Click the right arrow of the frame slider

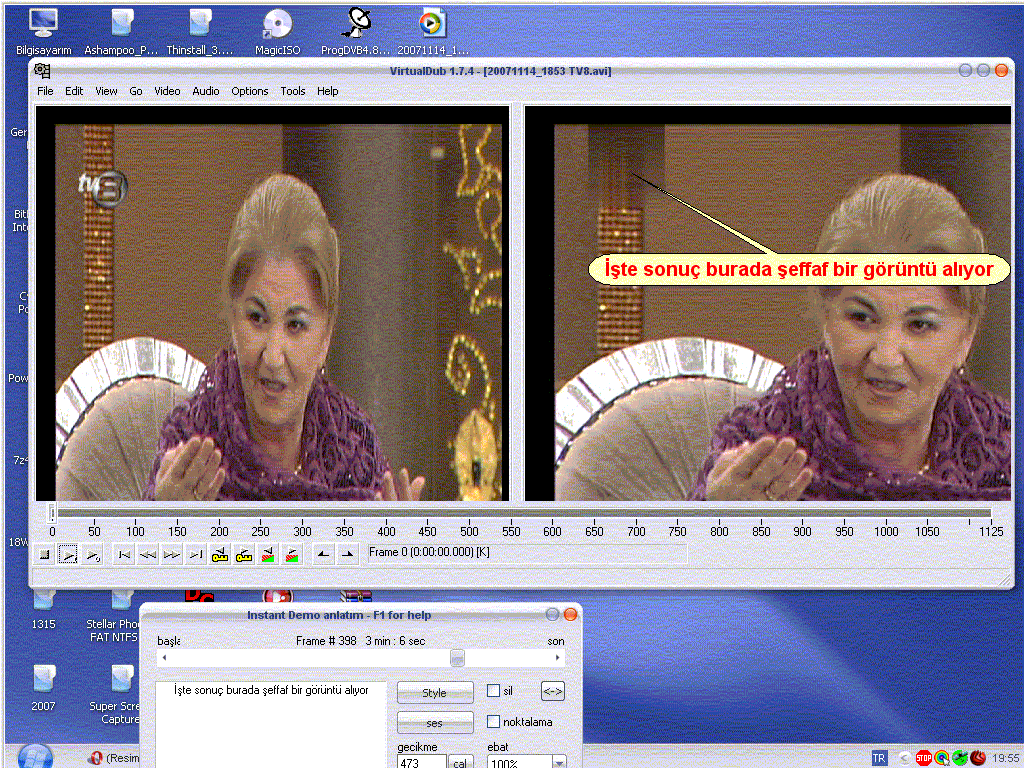coord(557,658)
